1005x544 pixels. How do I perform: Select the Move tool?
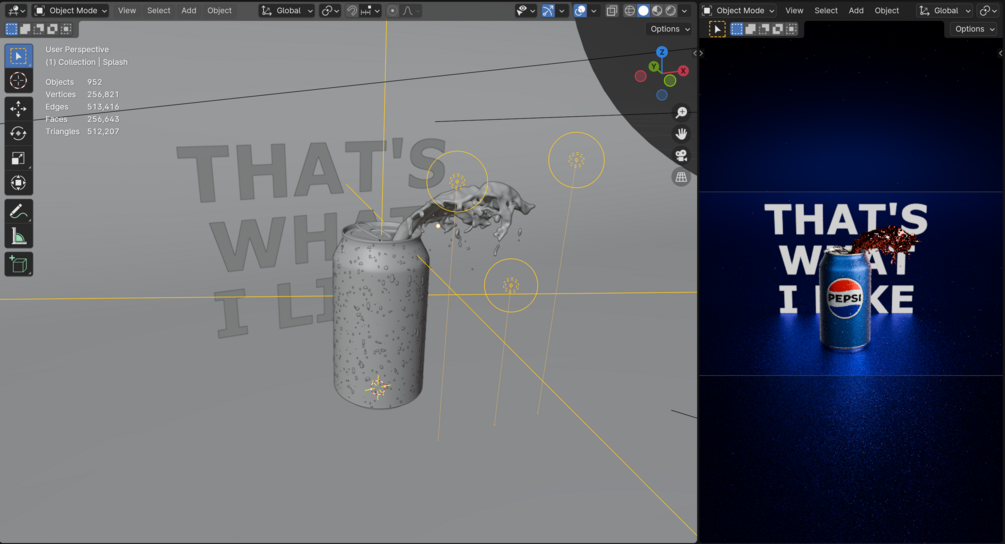(19, 109)
